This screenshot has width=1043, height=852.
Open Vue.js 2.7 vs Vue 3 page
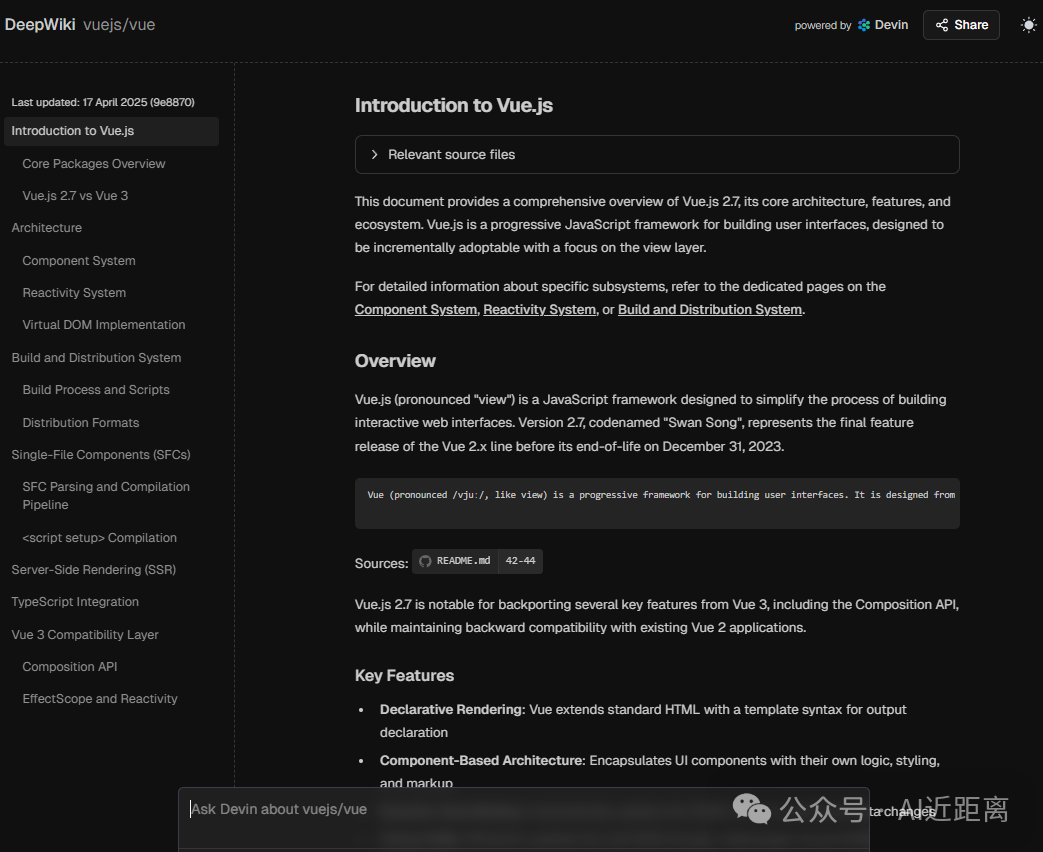point(75,196)
